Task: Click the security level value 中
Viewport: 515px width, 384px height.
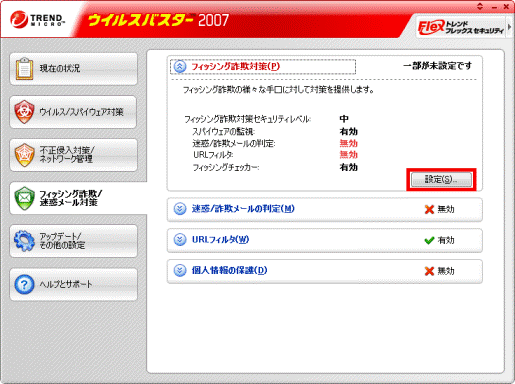Action: (344, 119)
